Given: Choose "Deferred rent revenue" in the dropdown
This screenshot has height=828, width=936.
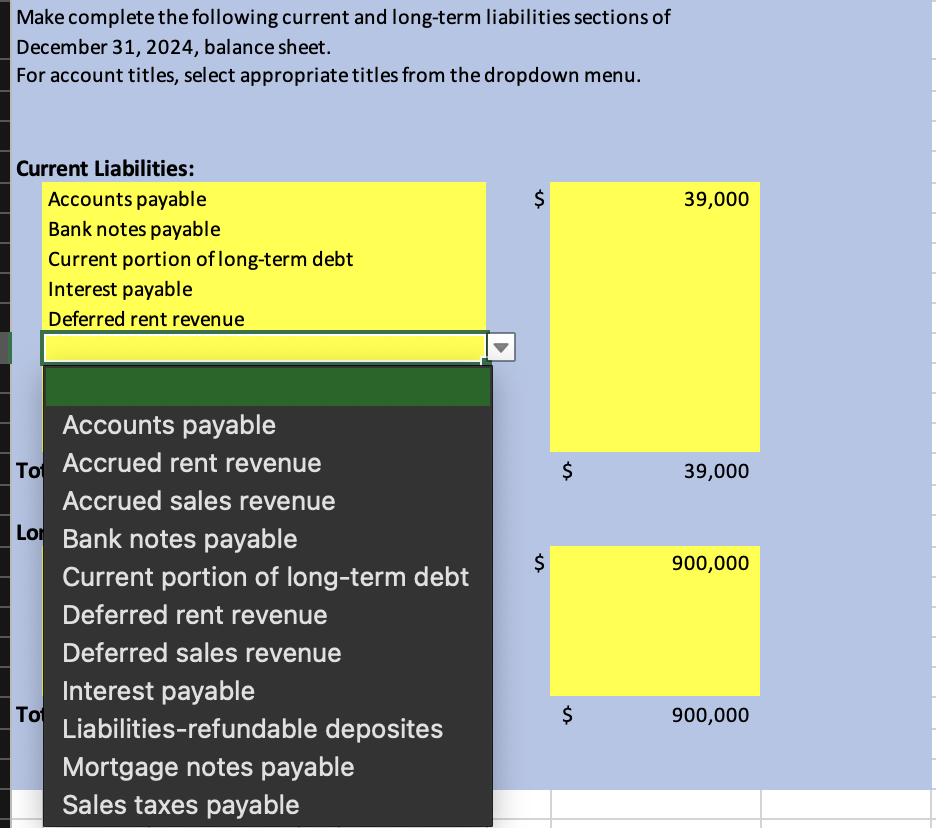Looking at the screenshot, I should pyautogui.click(x=195, y=614).
